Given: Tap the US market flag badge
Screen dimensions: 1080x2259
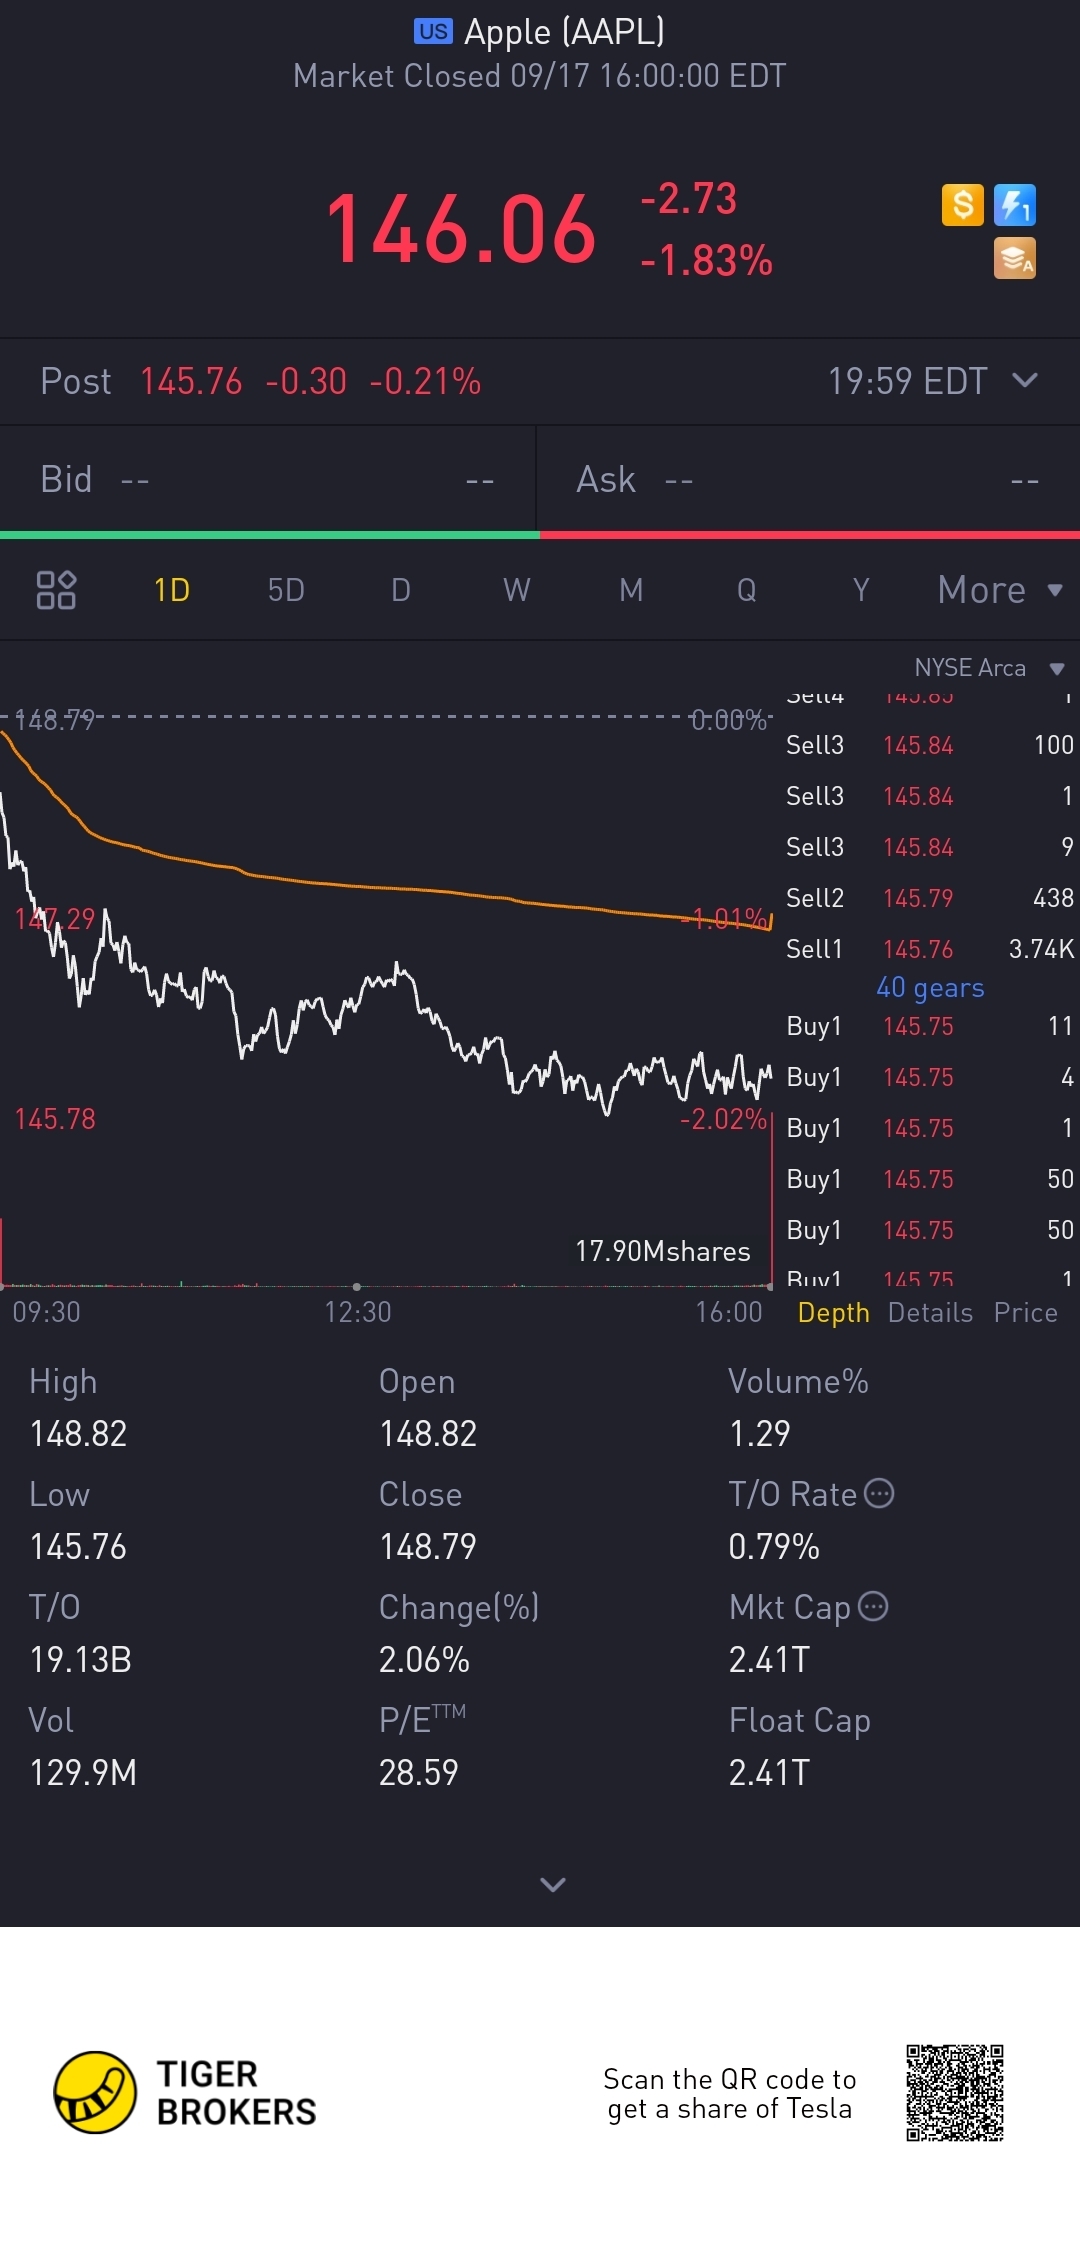Looking at the screenshot, I should click(433, 31).
